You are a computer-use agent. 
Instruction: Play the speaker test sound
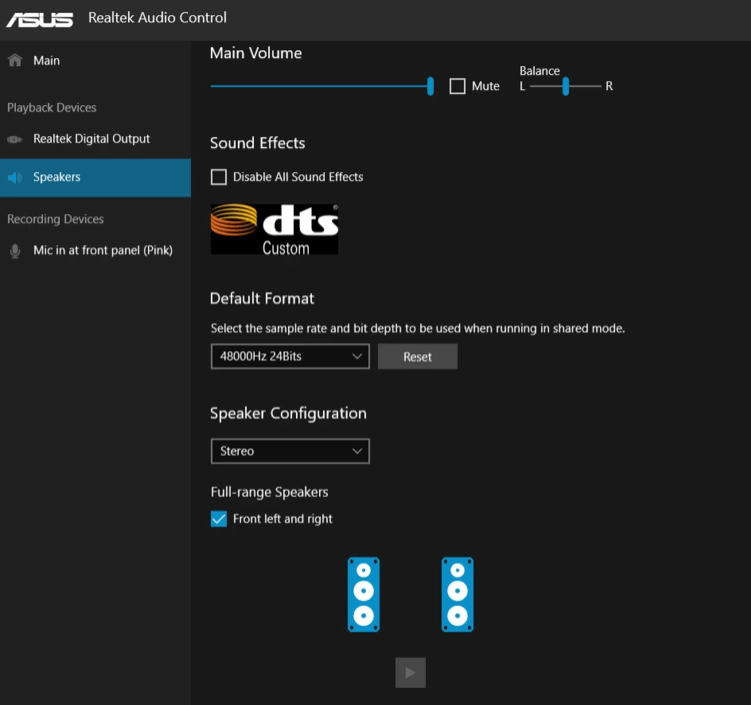[x=410, y=672]
